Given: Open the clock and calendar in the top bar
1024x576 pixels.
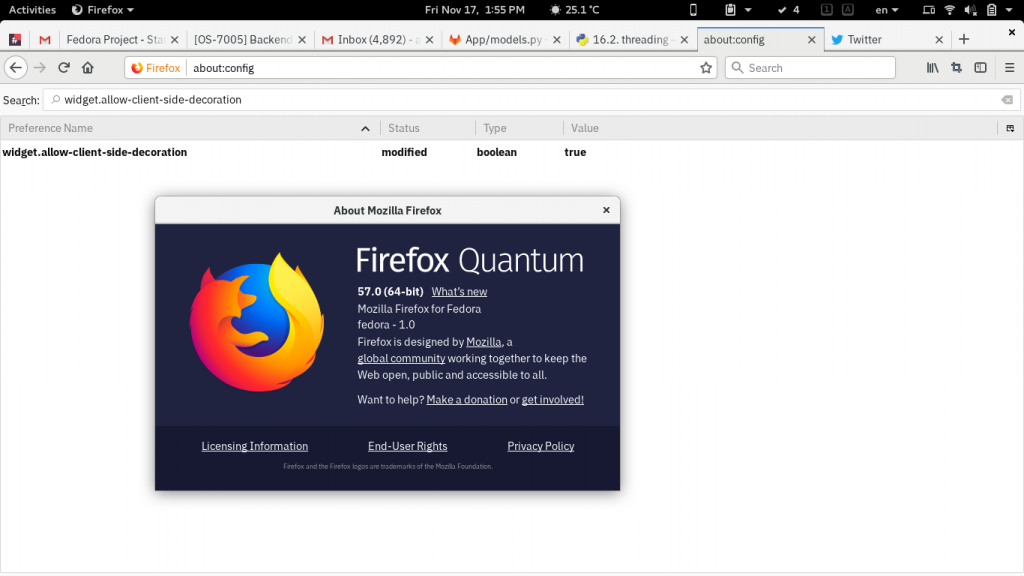Looking at the screenshot, I should click(x=475, y=10).
